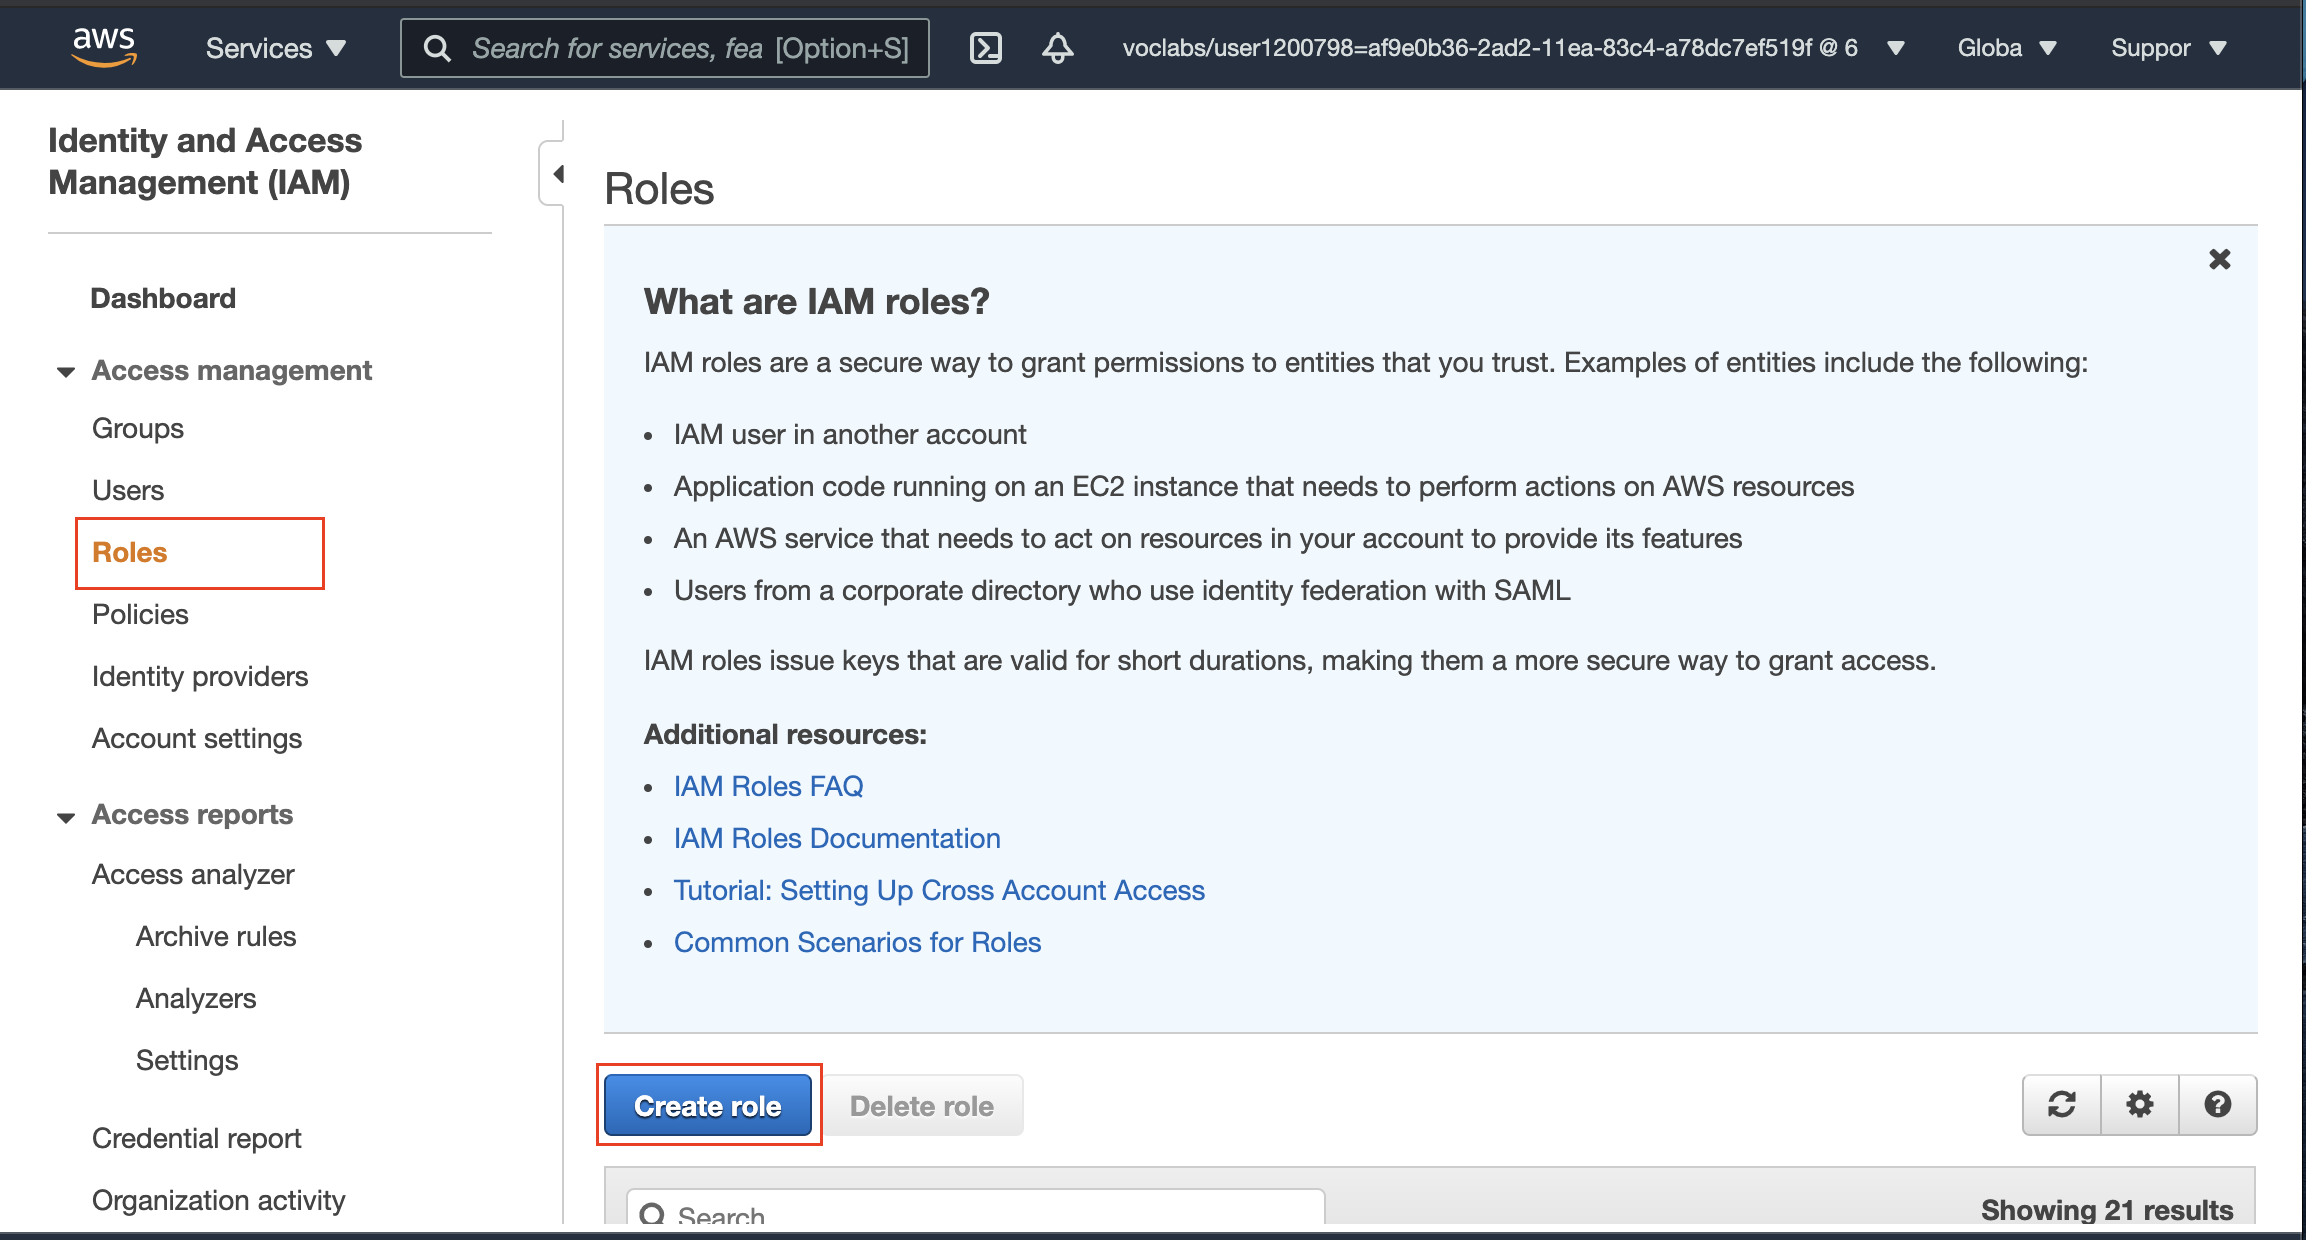
Task: Collapse the Access reports section
Action: (66, 816)
